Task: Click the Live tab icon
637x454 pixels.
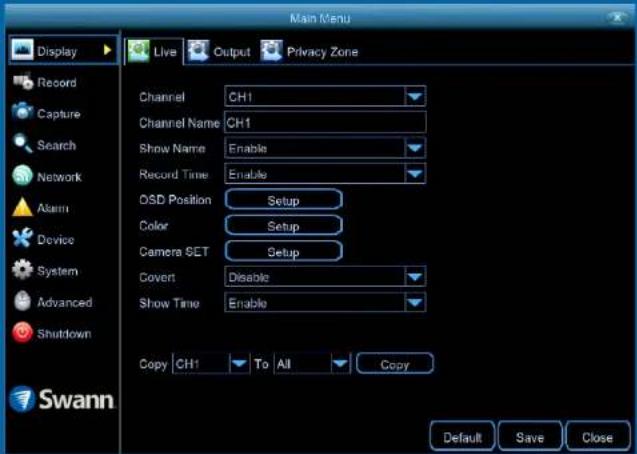Action: (139, 51)
